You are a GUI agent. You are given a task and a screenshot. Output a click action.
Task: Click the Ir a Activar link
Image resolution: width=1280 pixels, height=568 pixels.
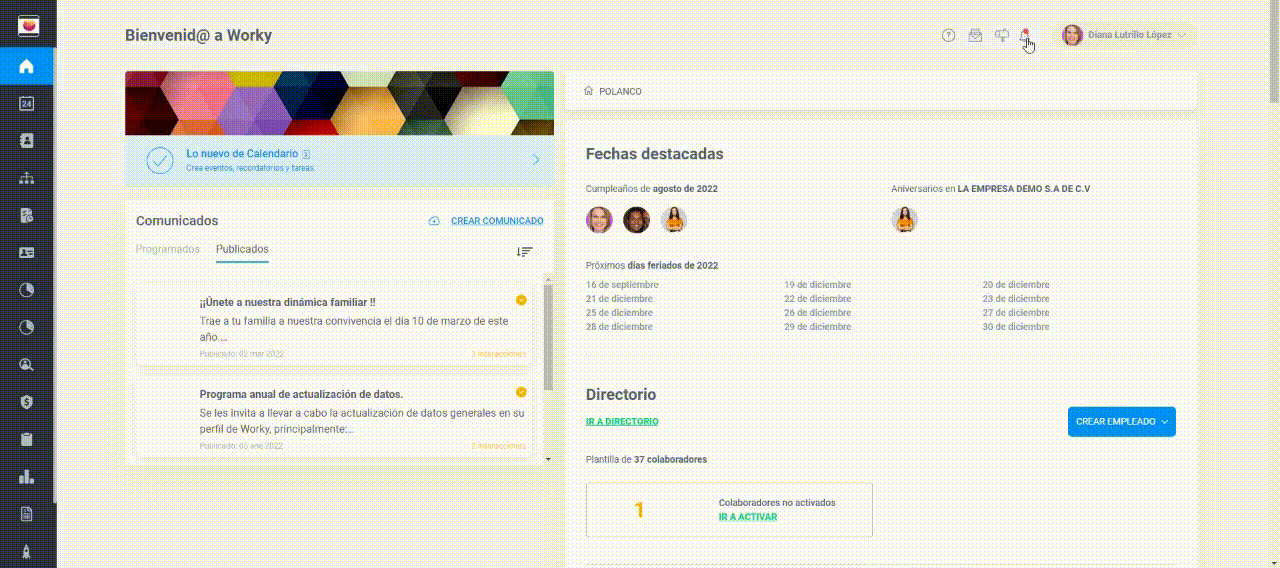[748, 517]
